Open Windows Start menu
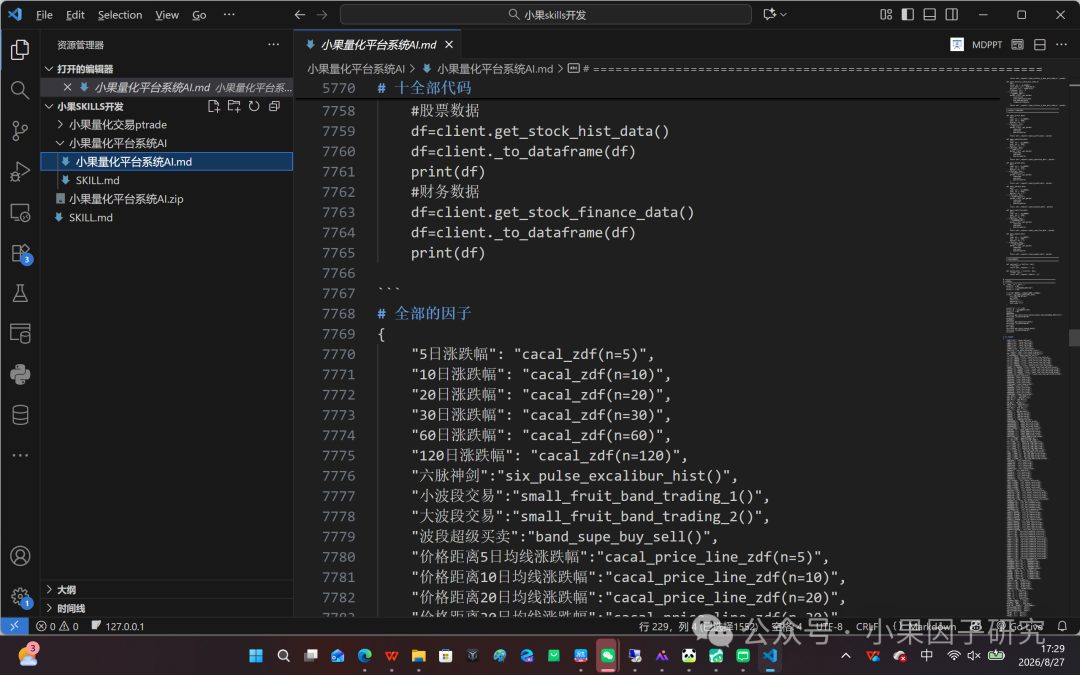 (256, 656)
